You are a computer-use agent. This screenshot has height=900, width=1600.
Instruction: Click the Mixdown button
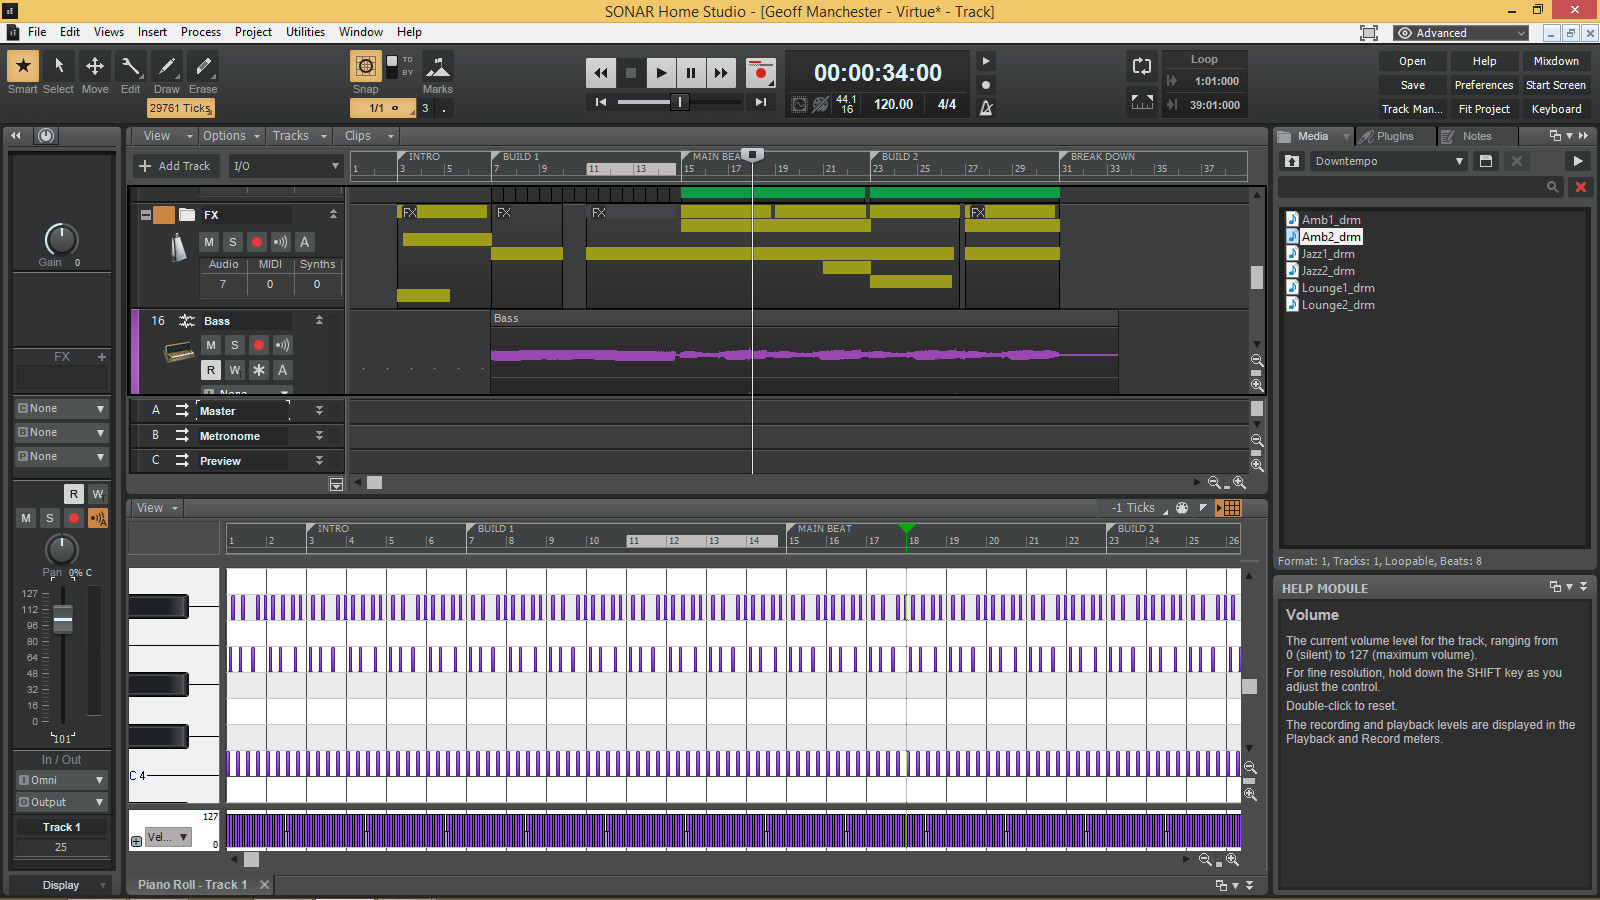click(x=1556, y=60)
